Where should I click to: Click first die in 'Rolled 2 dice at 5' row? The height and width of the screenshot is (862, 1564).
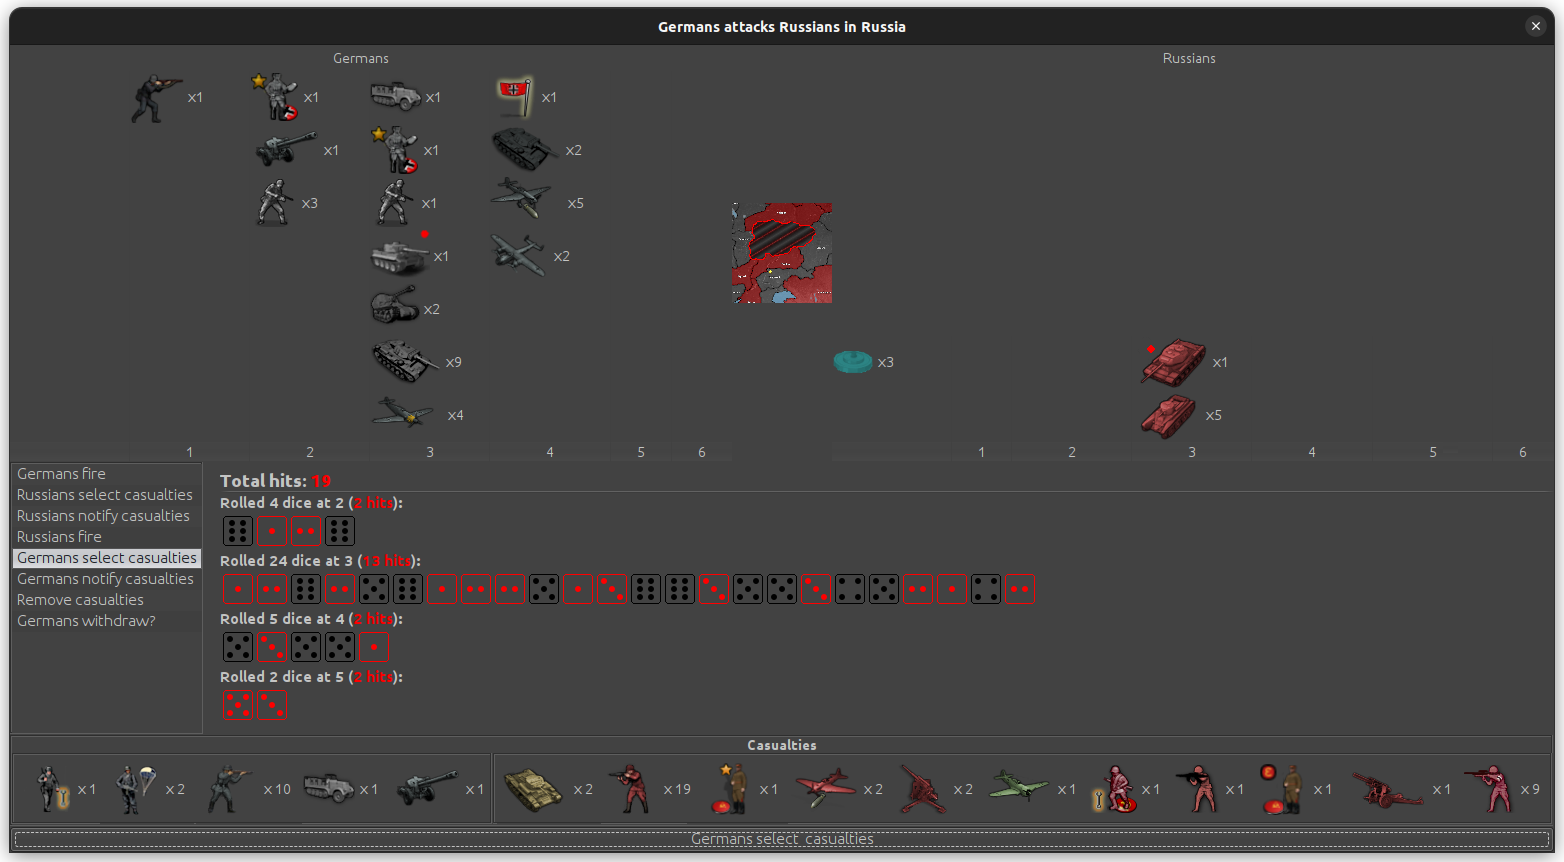click(238, 705)
